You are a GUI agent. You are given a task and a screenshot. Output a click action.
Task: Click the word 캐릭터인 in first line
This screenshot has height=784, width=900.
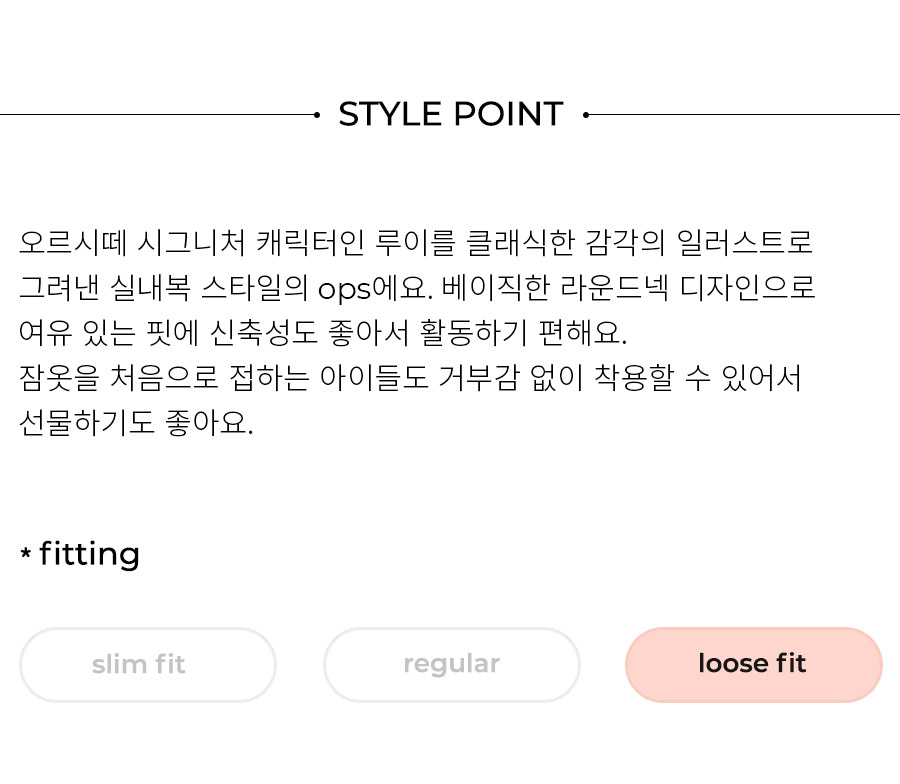311,242
